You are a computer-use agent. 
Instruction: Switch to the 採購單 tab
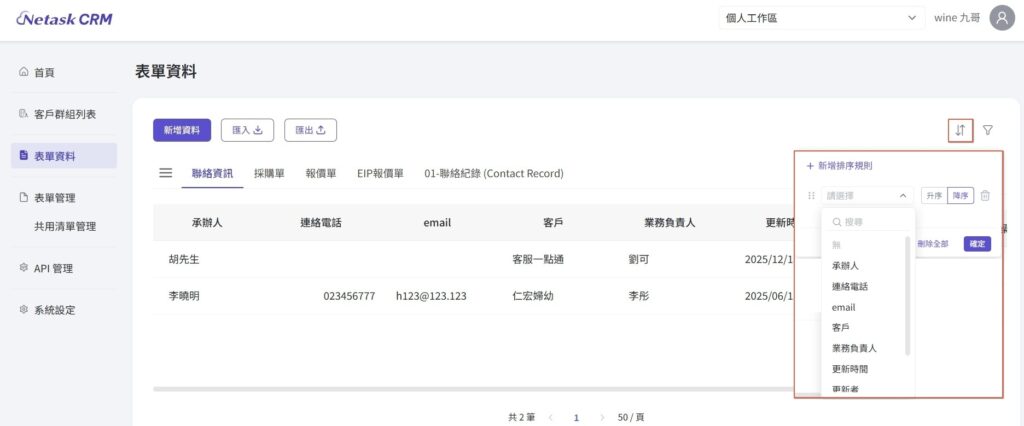tap(269, 173)
